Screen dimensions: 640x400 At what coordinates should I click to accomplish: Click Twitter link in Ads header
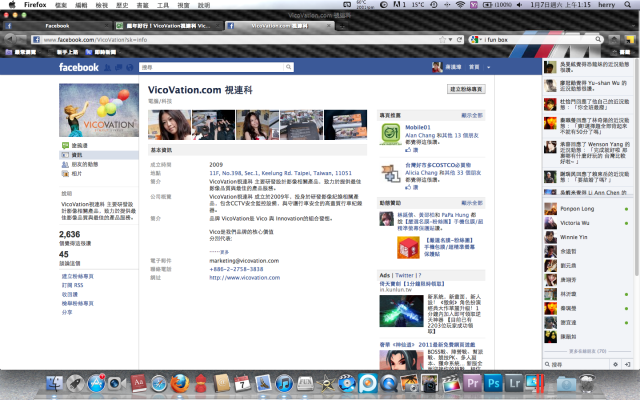(404, 275)
